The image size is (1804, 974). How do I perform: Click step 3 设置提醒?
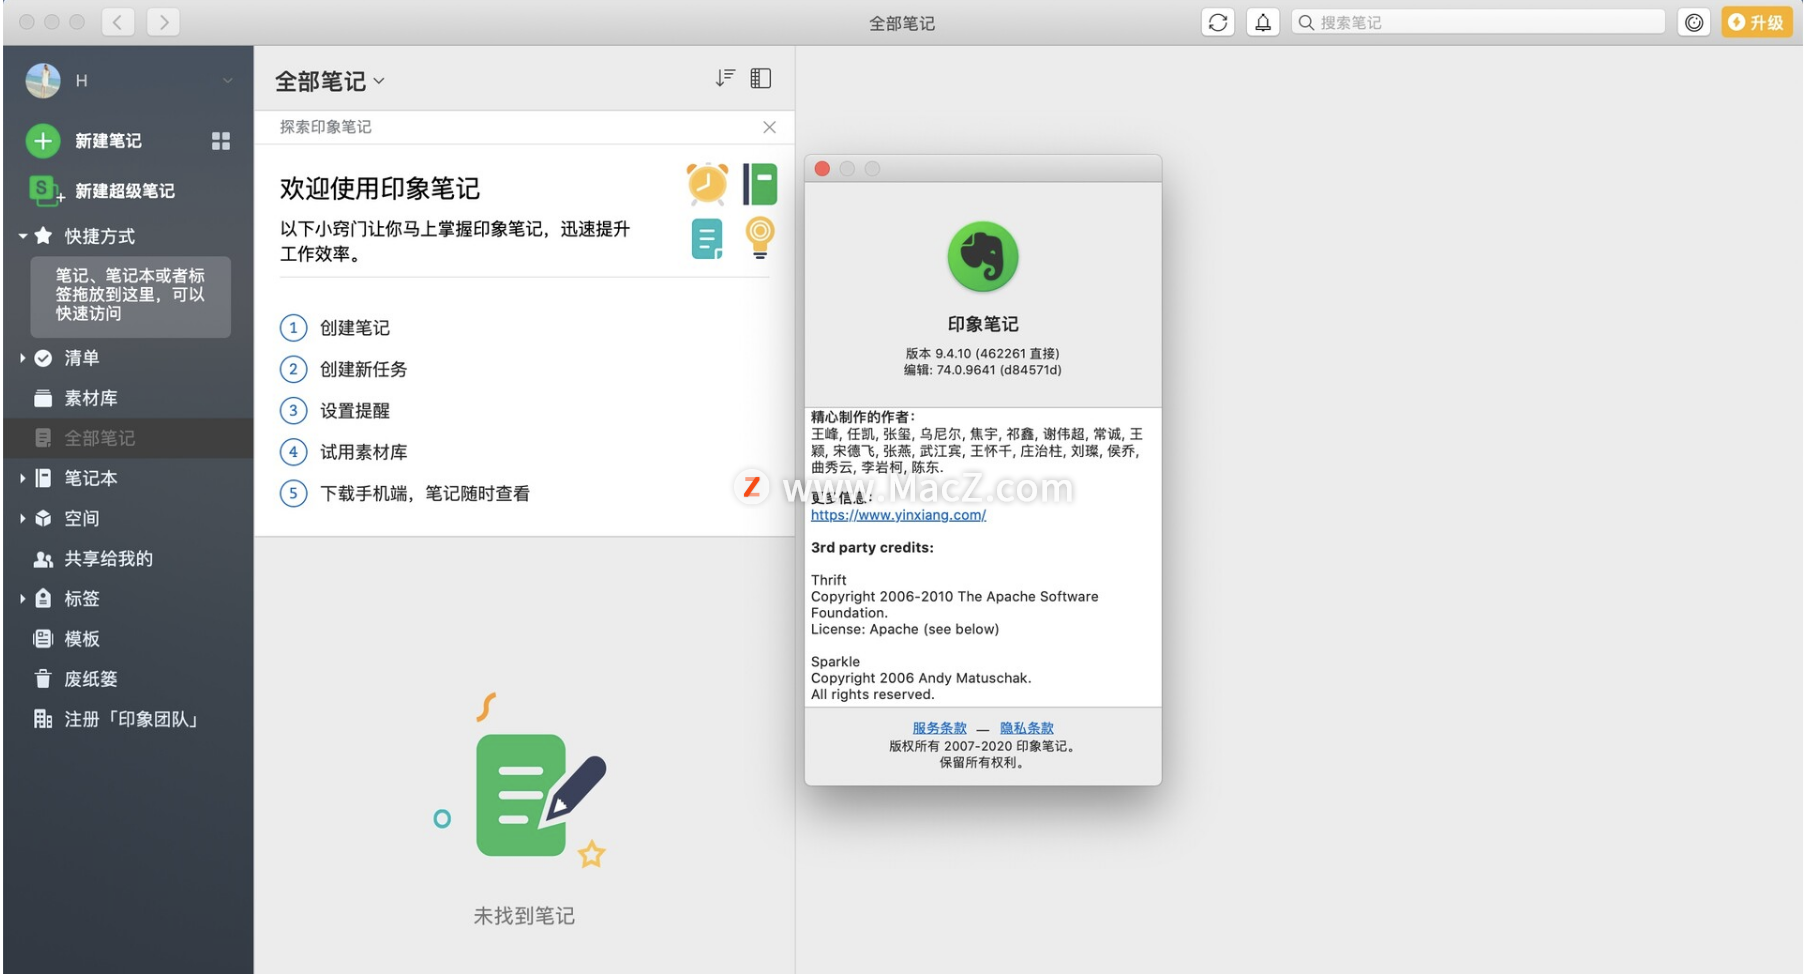pos(355,410)
